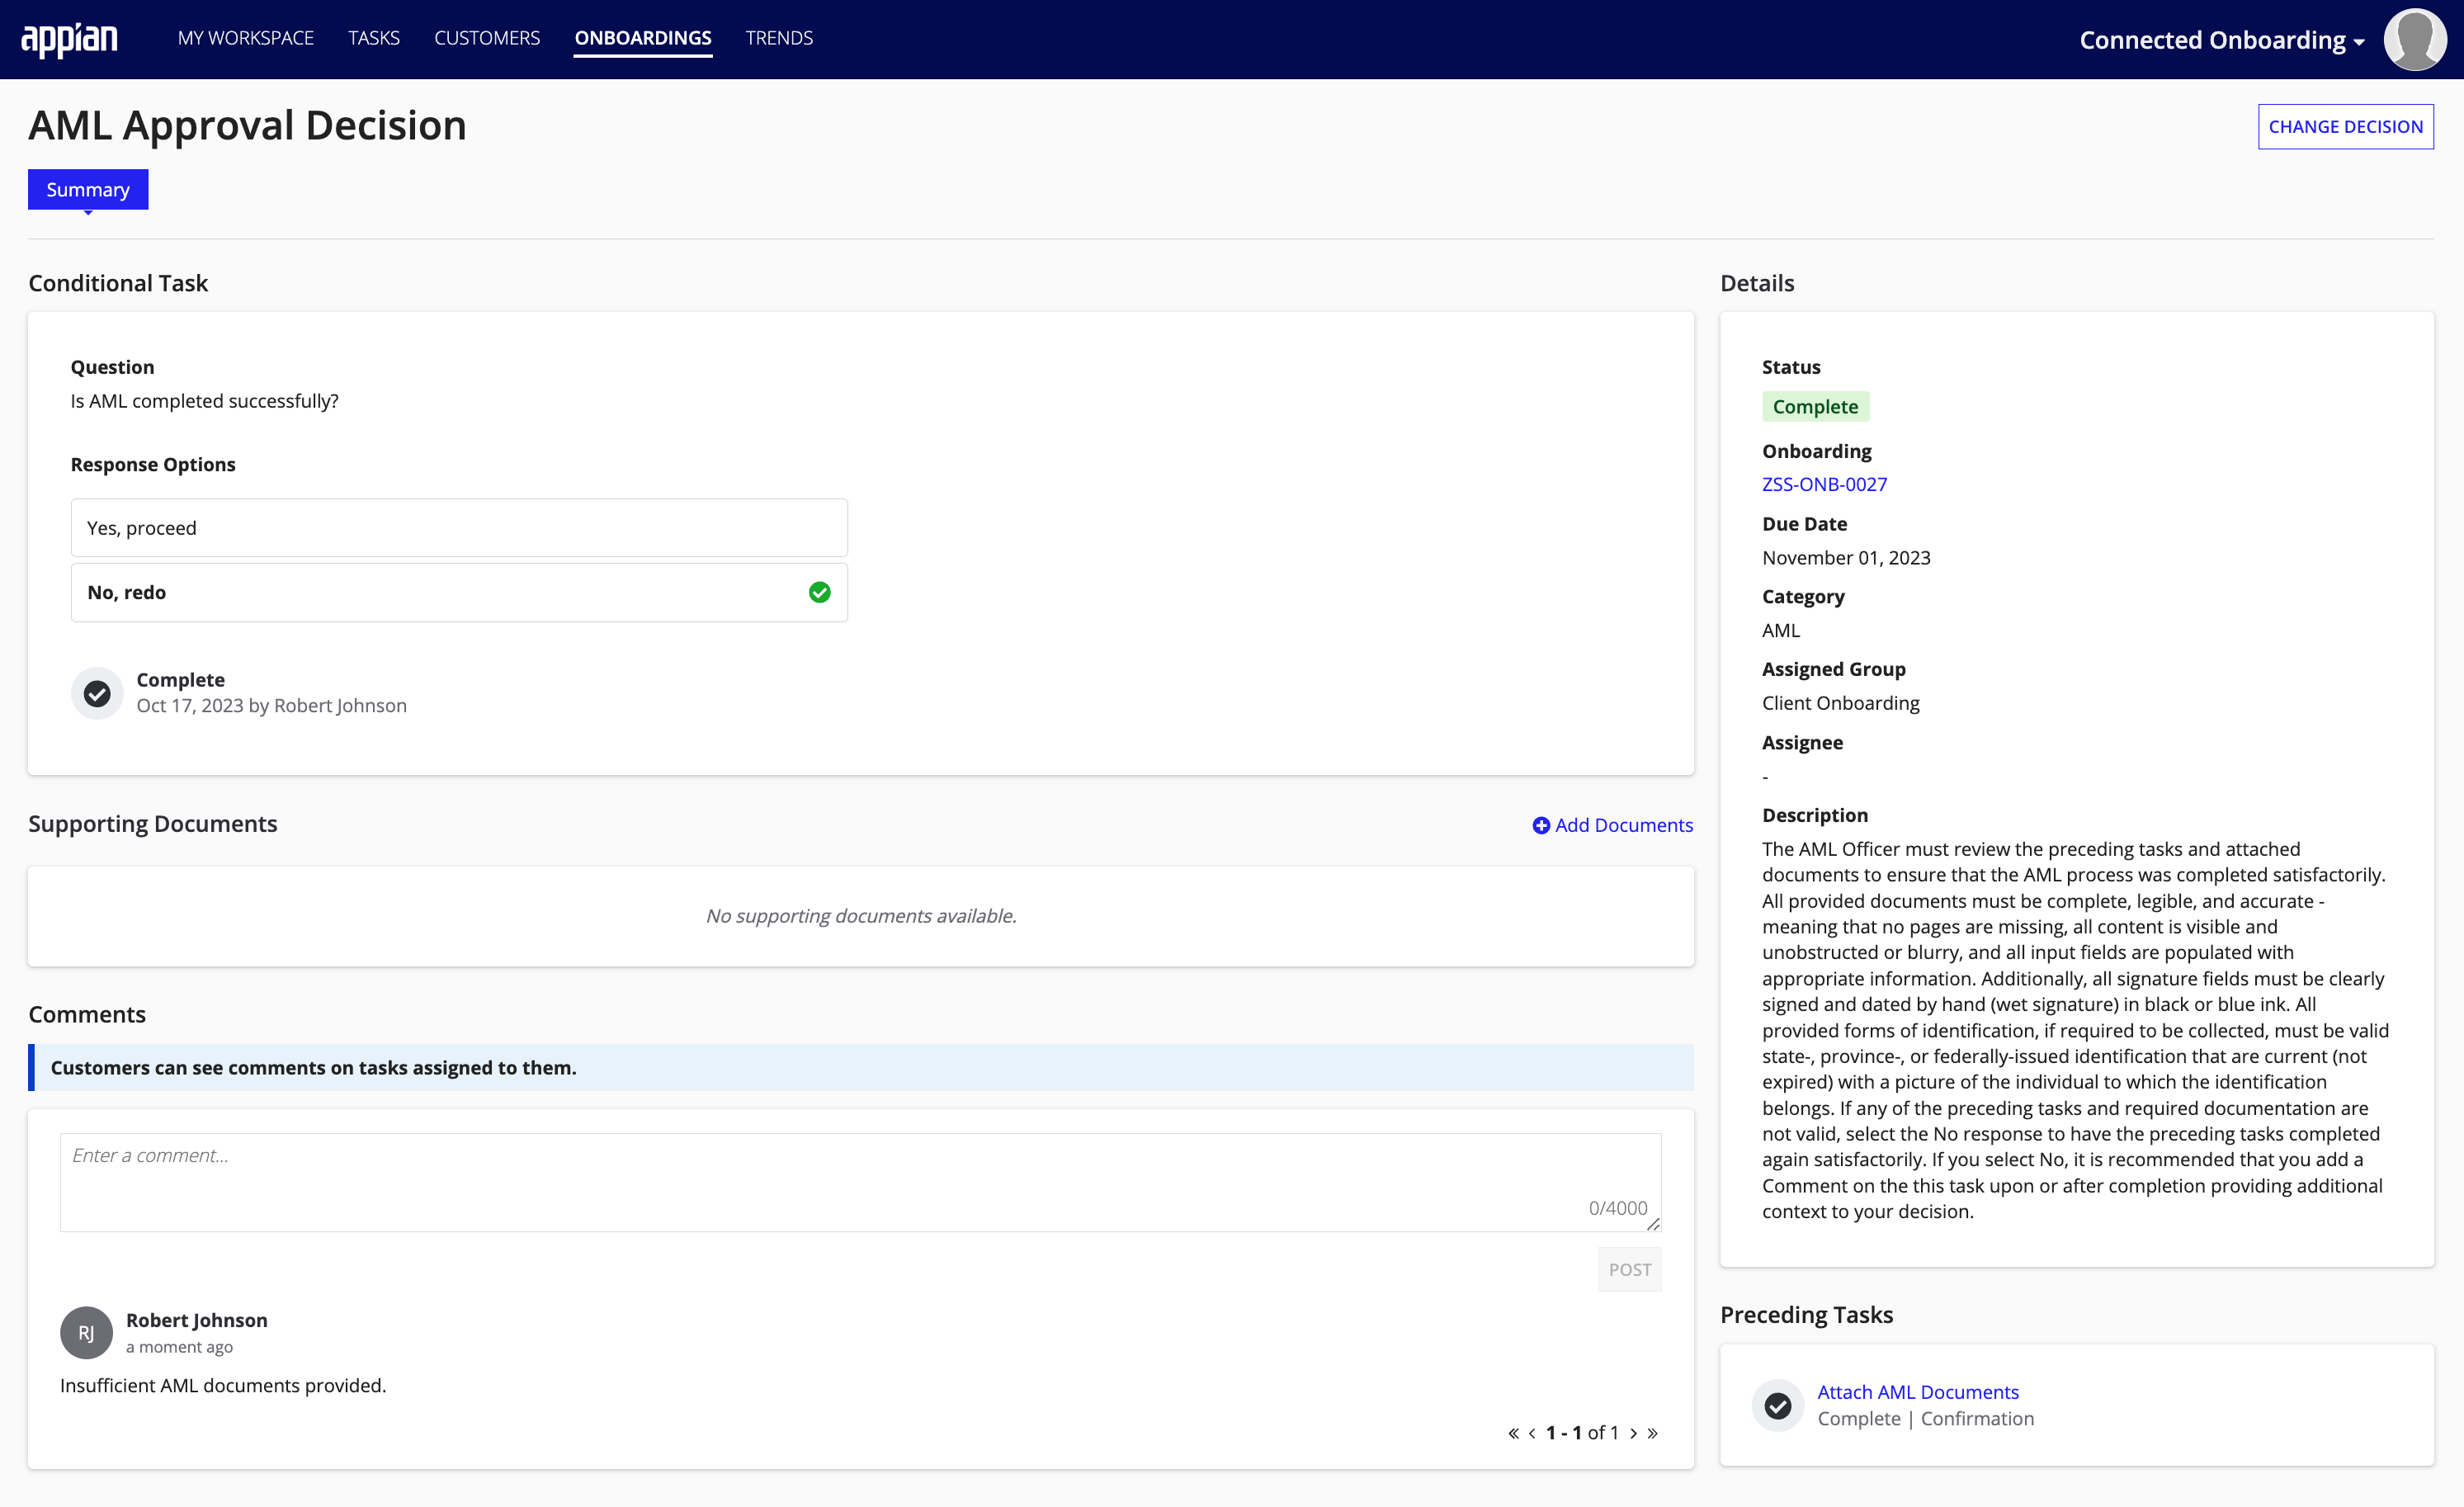
Task: Click the ZSS-ONB-0027 onboarding link
Action: (1825, 482)
